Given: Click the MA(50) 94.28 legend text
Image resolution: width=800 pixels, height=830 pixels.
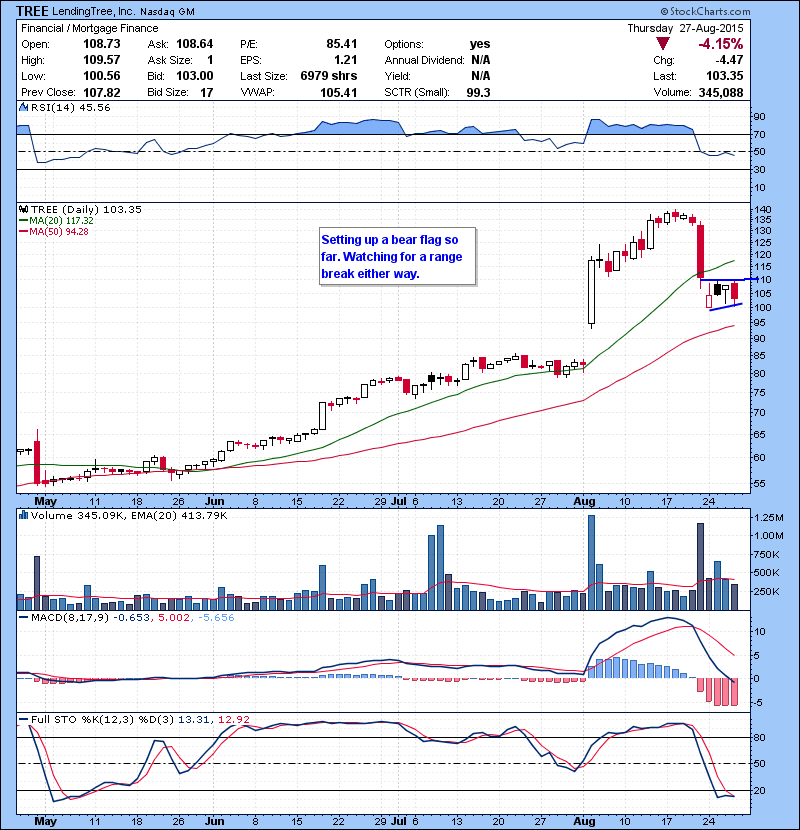Looking at the screenshot, I should click(59, 232).
